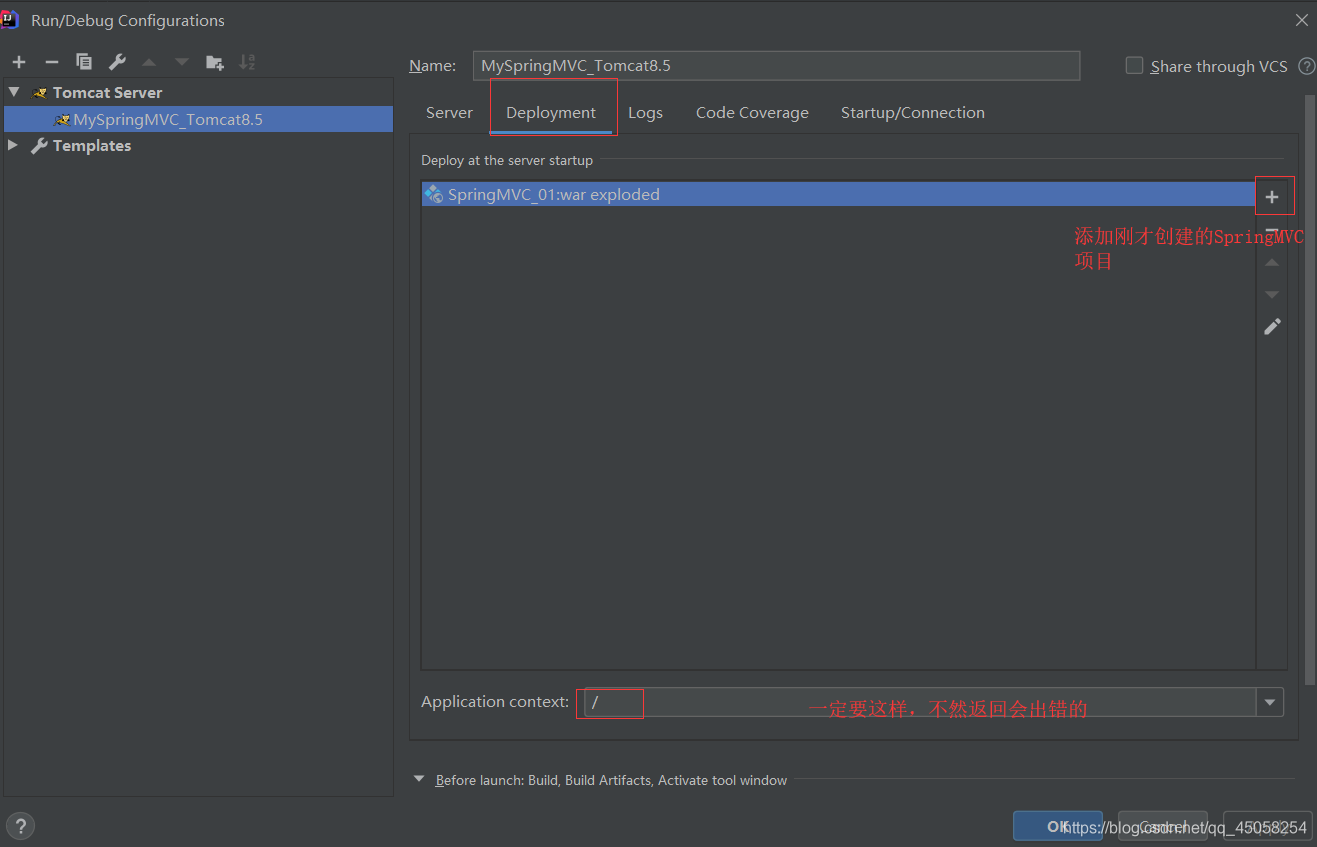Screen dimensions: 1317x847
Task: Collapse the Tomcat Server tree node
Action: tap(14, 92)
